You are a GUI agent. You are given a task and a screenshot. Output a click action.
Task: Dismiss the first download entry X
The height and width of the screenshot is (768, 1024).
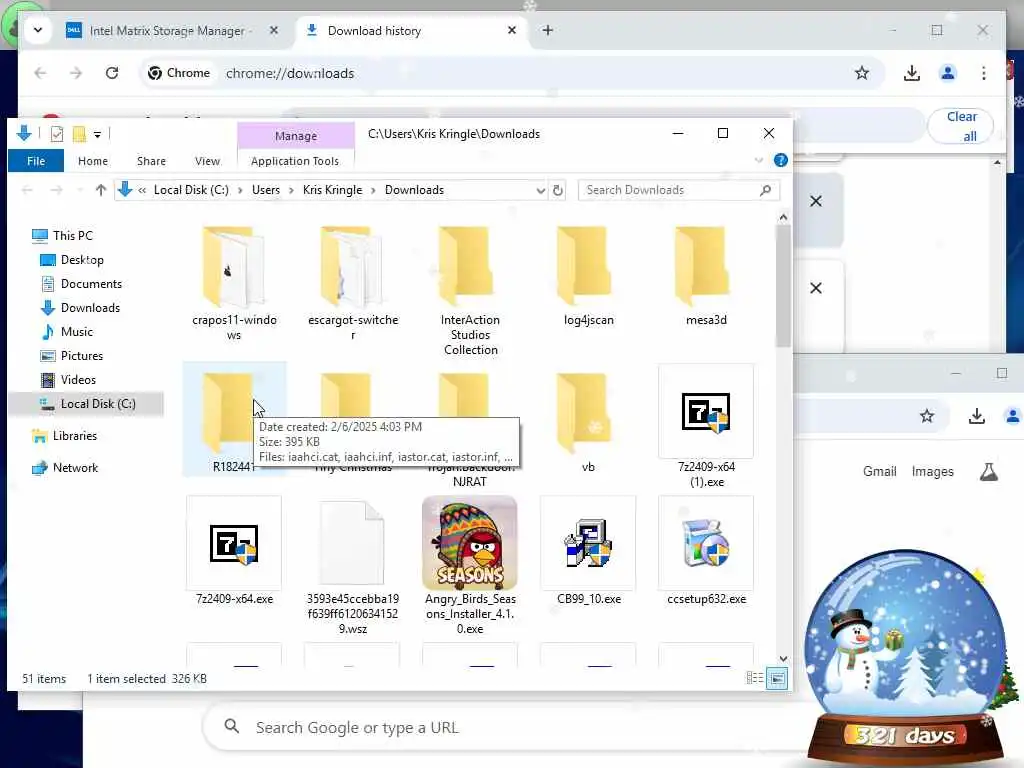(x=816, y=201)
